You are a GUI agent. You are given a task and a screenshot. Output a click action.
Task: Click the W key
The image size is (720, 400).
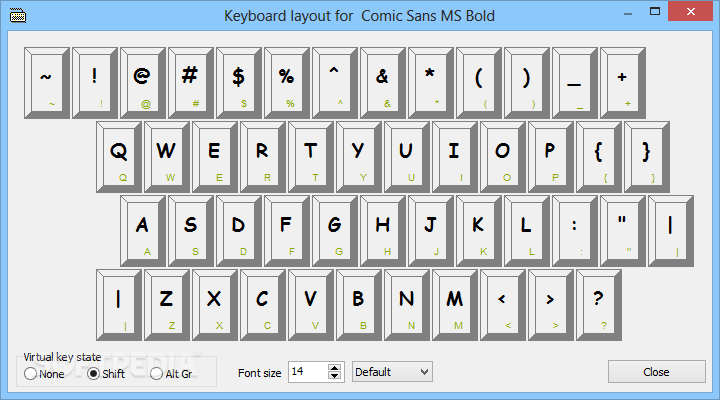167,157
